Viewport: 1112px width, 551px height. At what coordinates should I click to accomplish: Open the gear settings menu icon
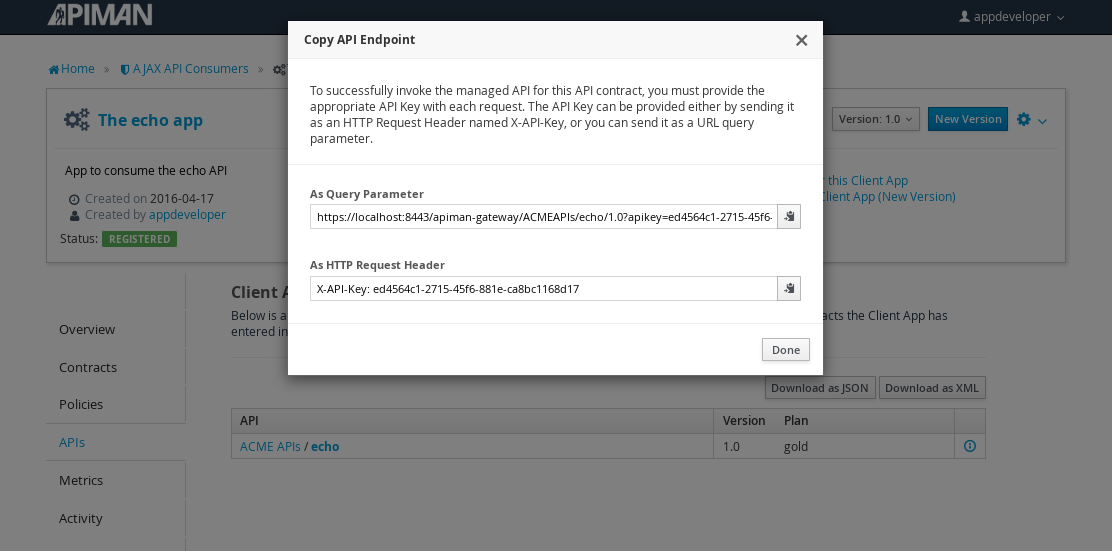(1023, 119)
